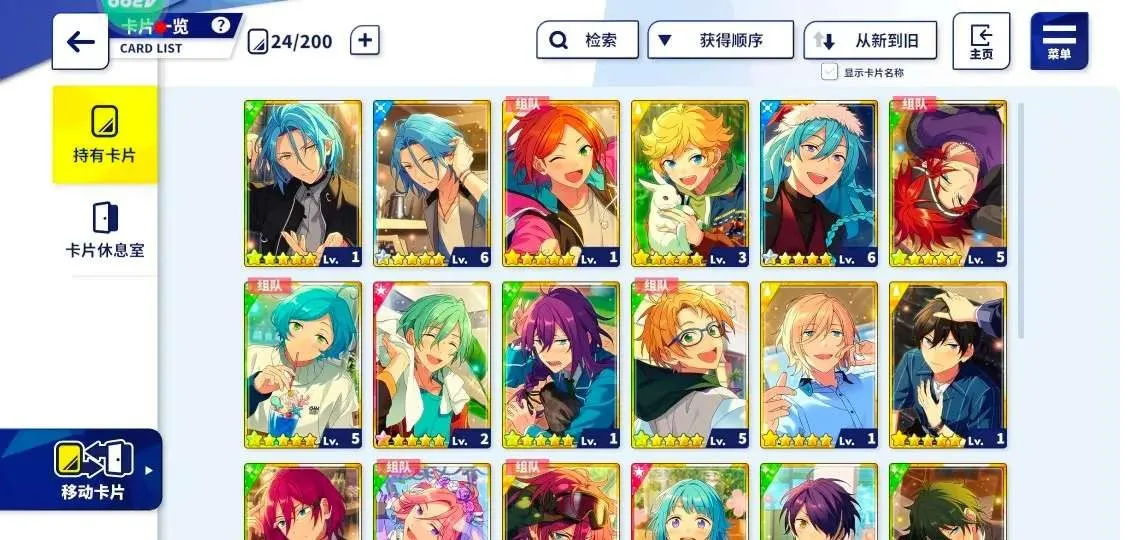Viewport: 1140px width, 540px height.
Task: Open the 菜单 hamburger menu
Action: point(1059,41)
